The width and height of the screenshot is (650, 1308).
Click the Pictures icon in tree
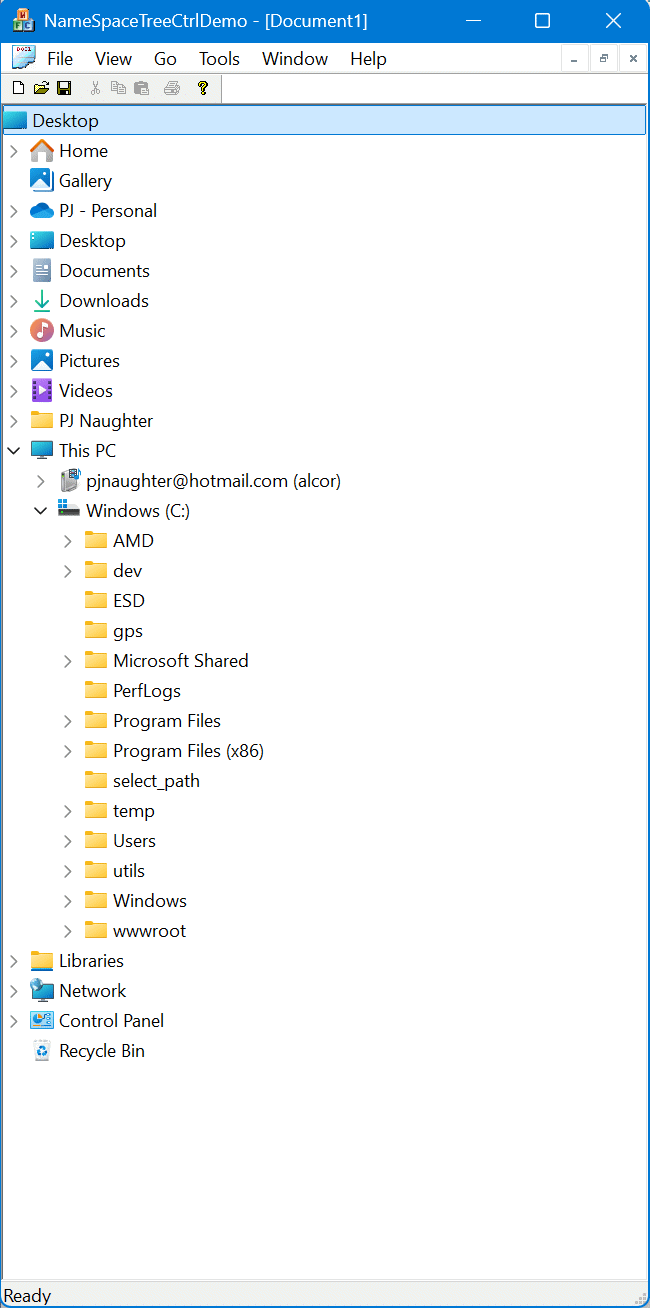tap(42, 361)
